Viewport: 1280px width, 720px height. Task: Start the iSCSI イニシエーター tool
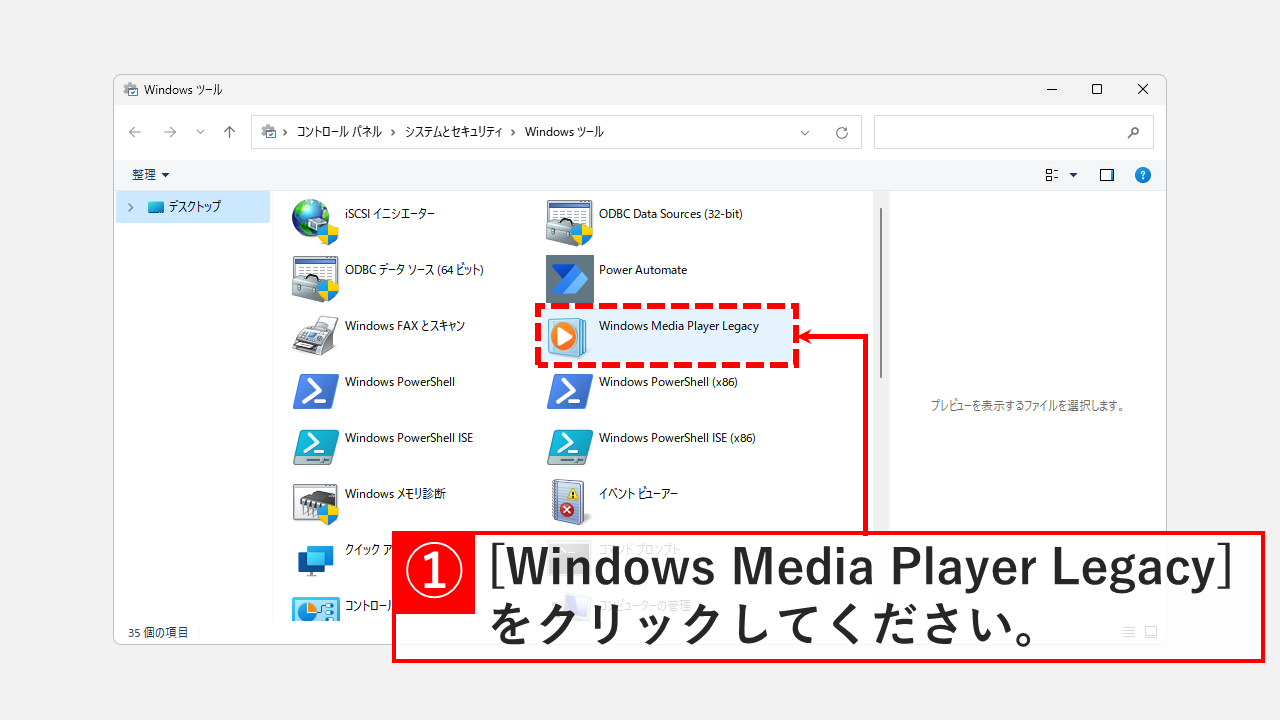[x=388, y=213]
